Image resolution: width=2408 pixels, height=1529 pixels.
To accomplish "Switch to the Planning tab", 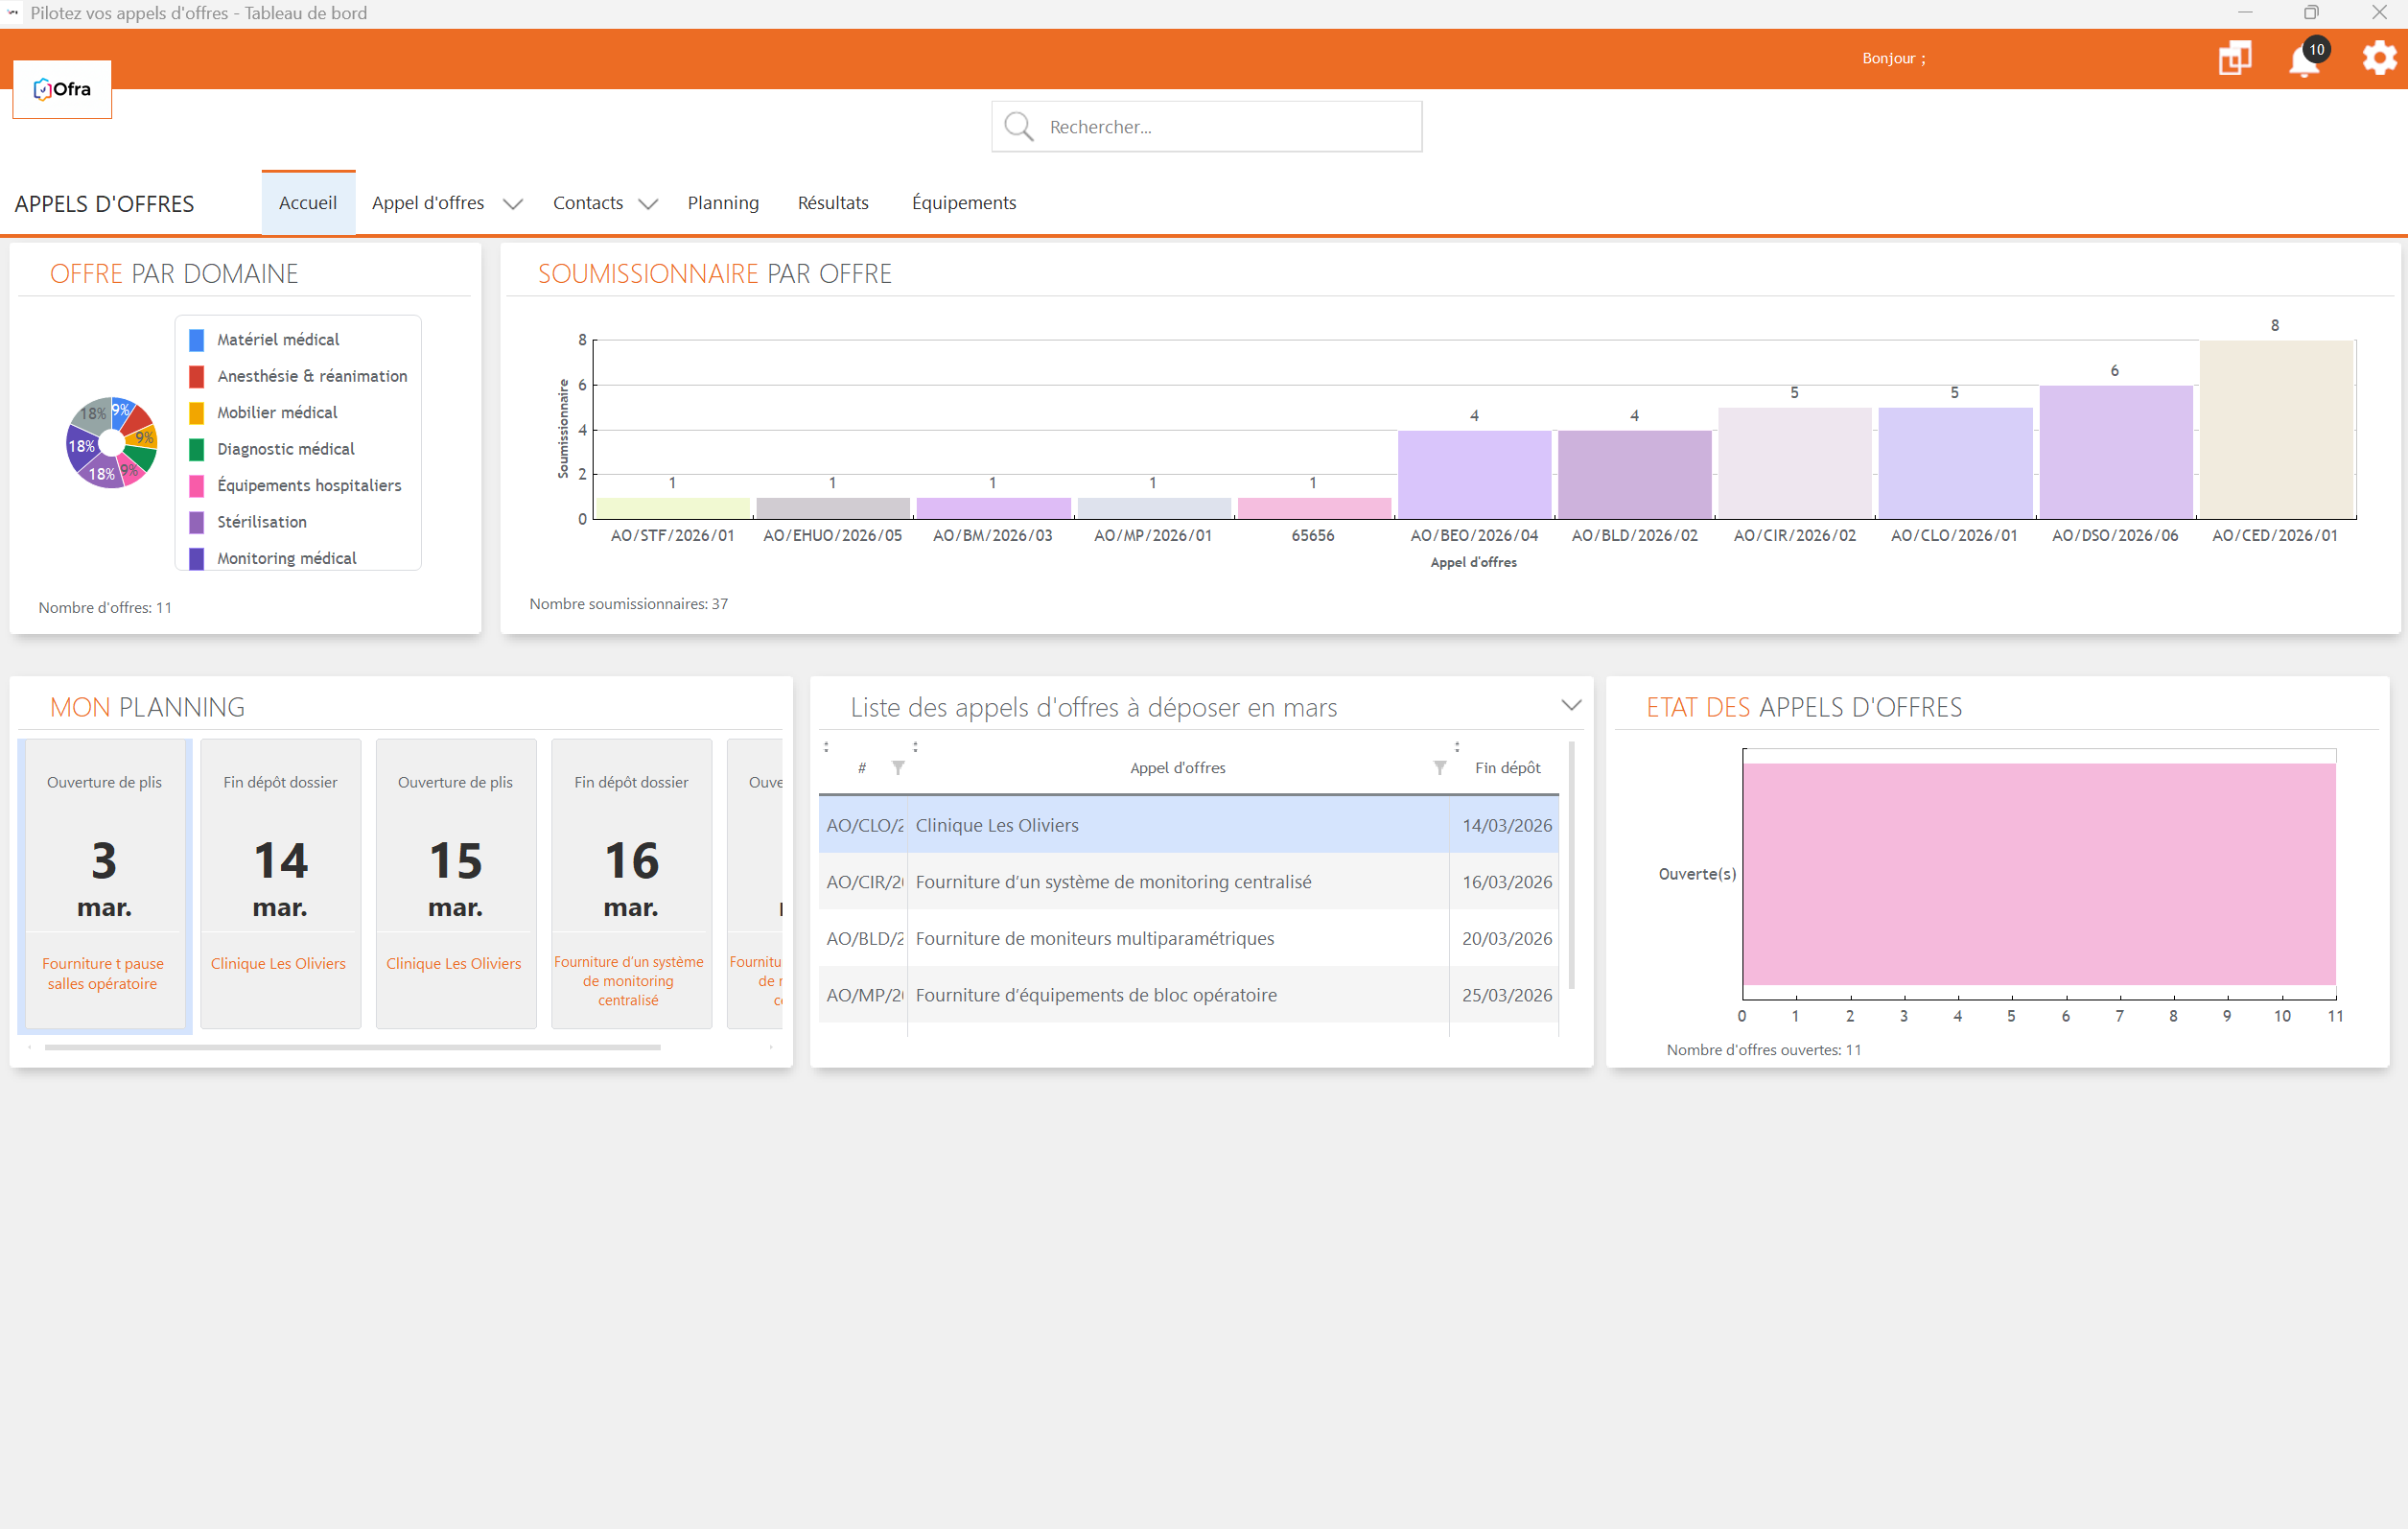I will coord(723,203).
